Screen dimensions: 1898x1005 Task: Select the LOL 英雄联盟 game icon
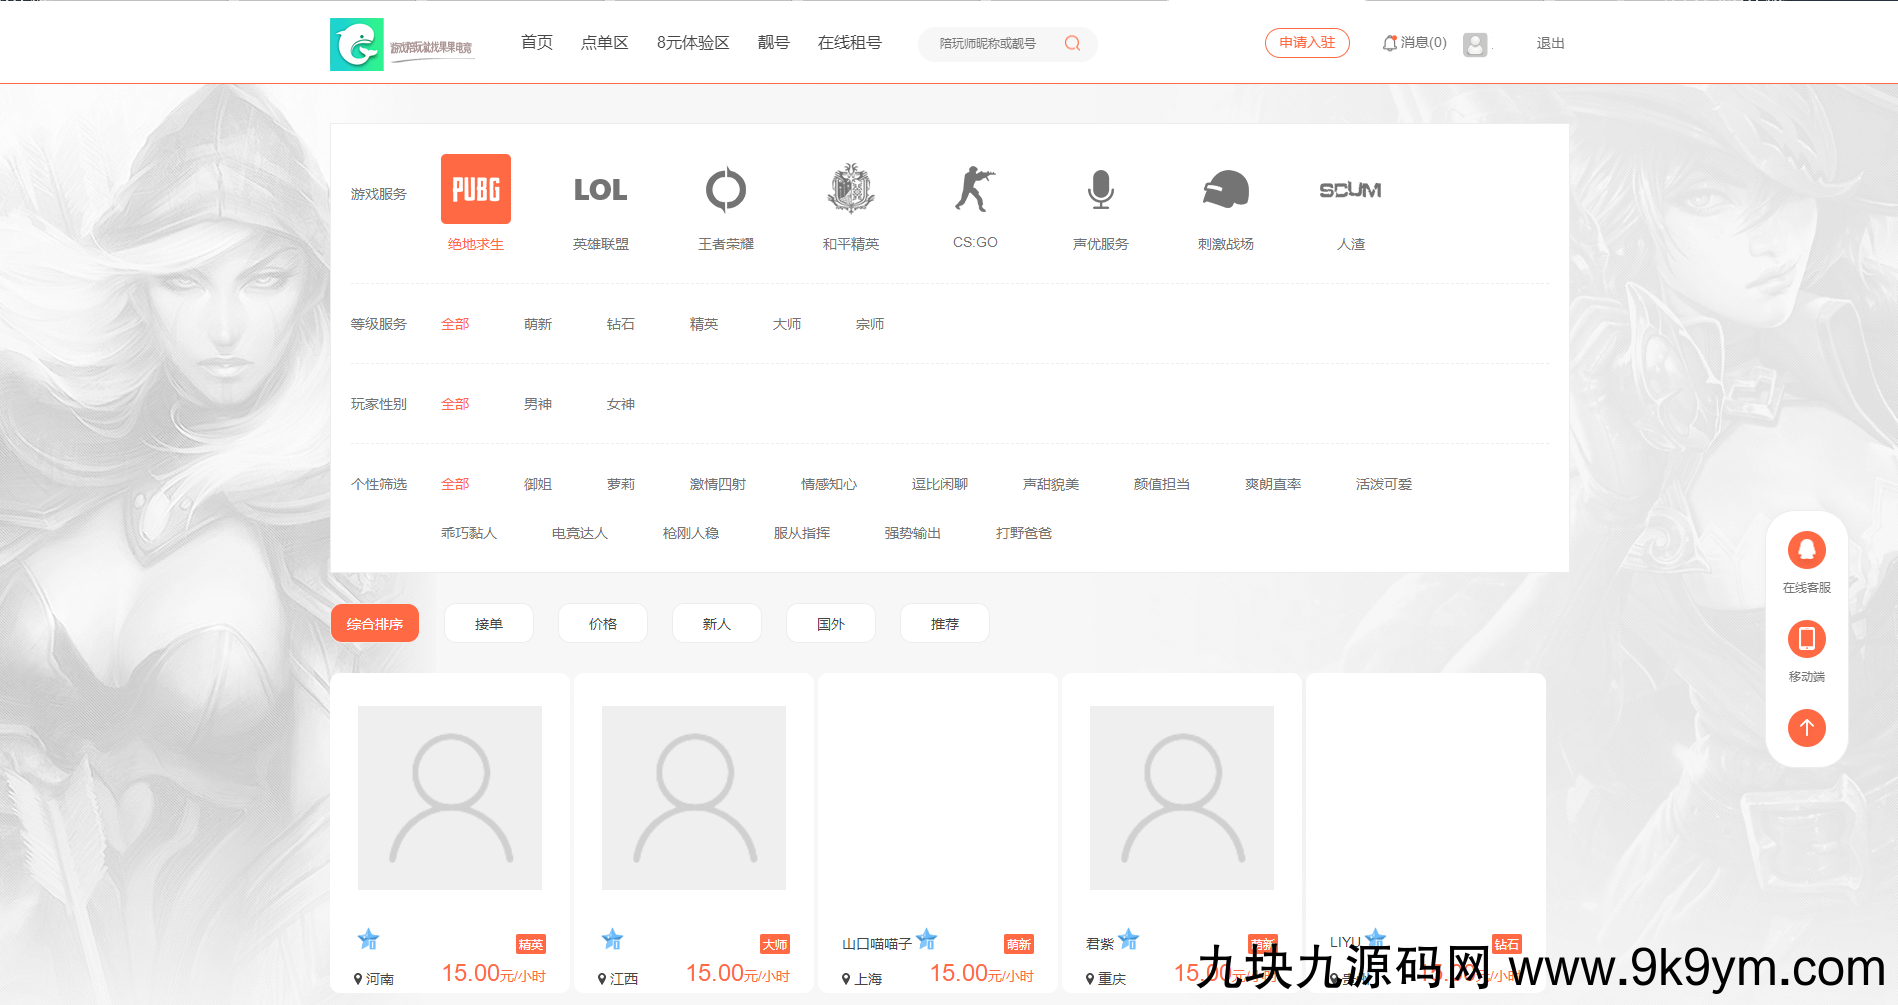[x=600, y=190]
